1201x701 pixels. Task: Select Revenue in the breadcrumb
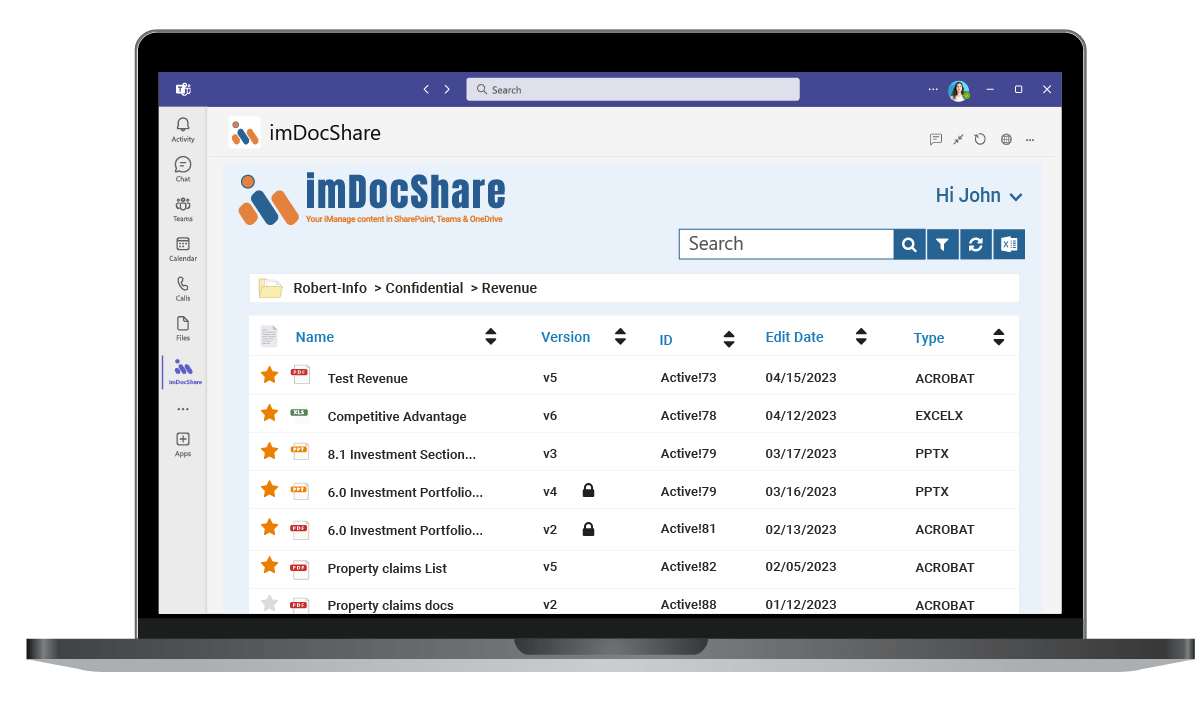[510, 288]
